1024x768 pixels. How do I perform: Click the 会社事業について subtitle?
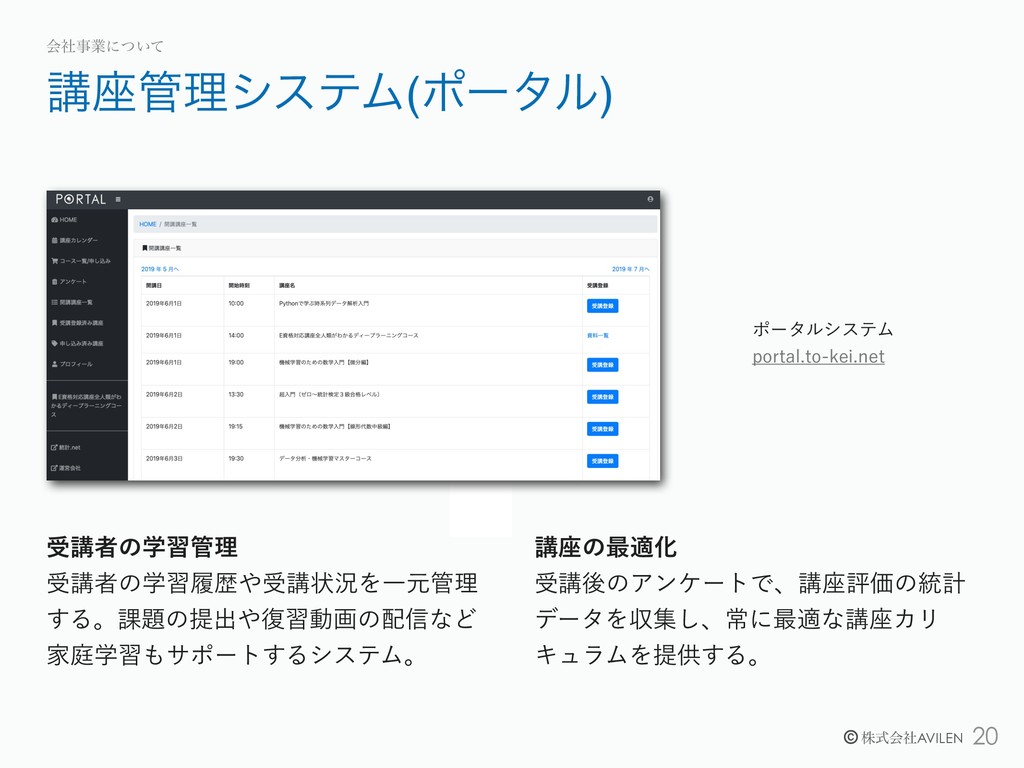point(105,46)
